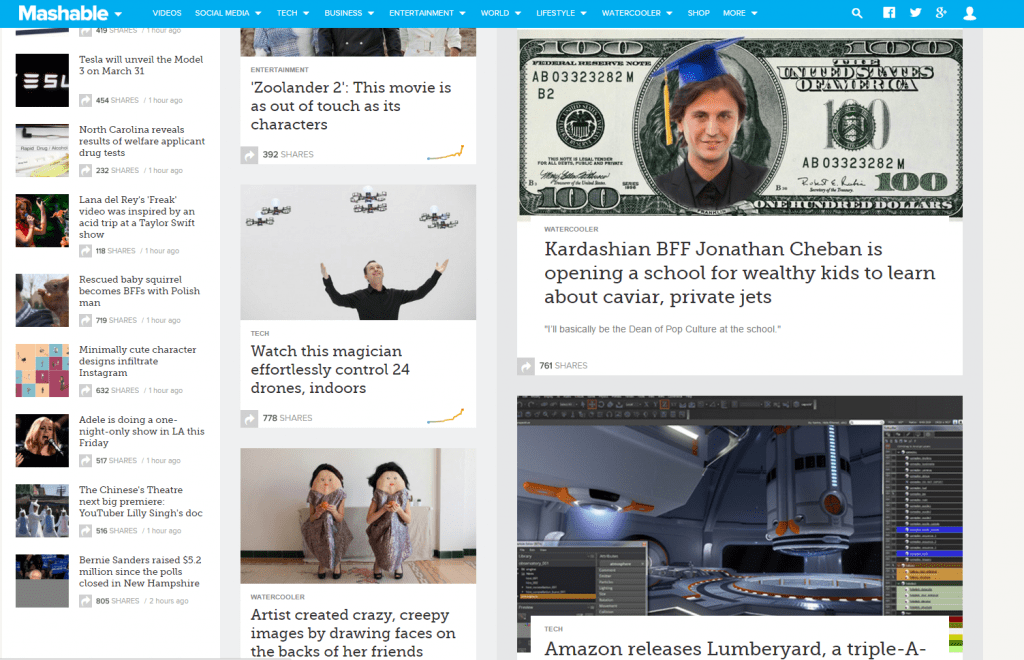Share the North Carolina welfare drug tests story
1024x660 pixels.
click(x=86, y=170)
